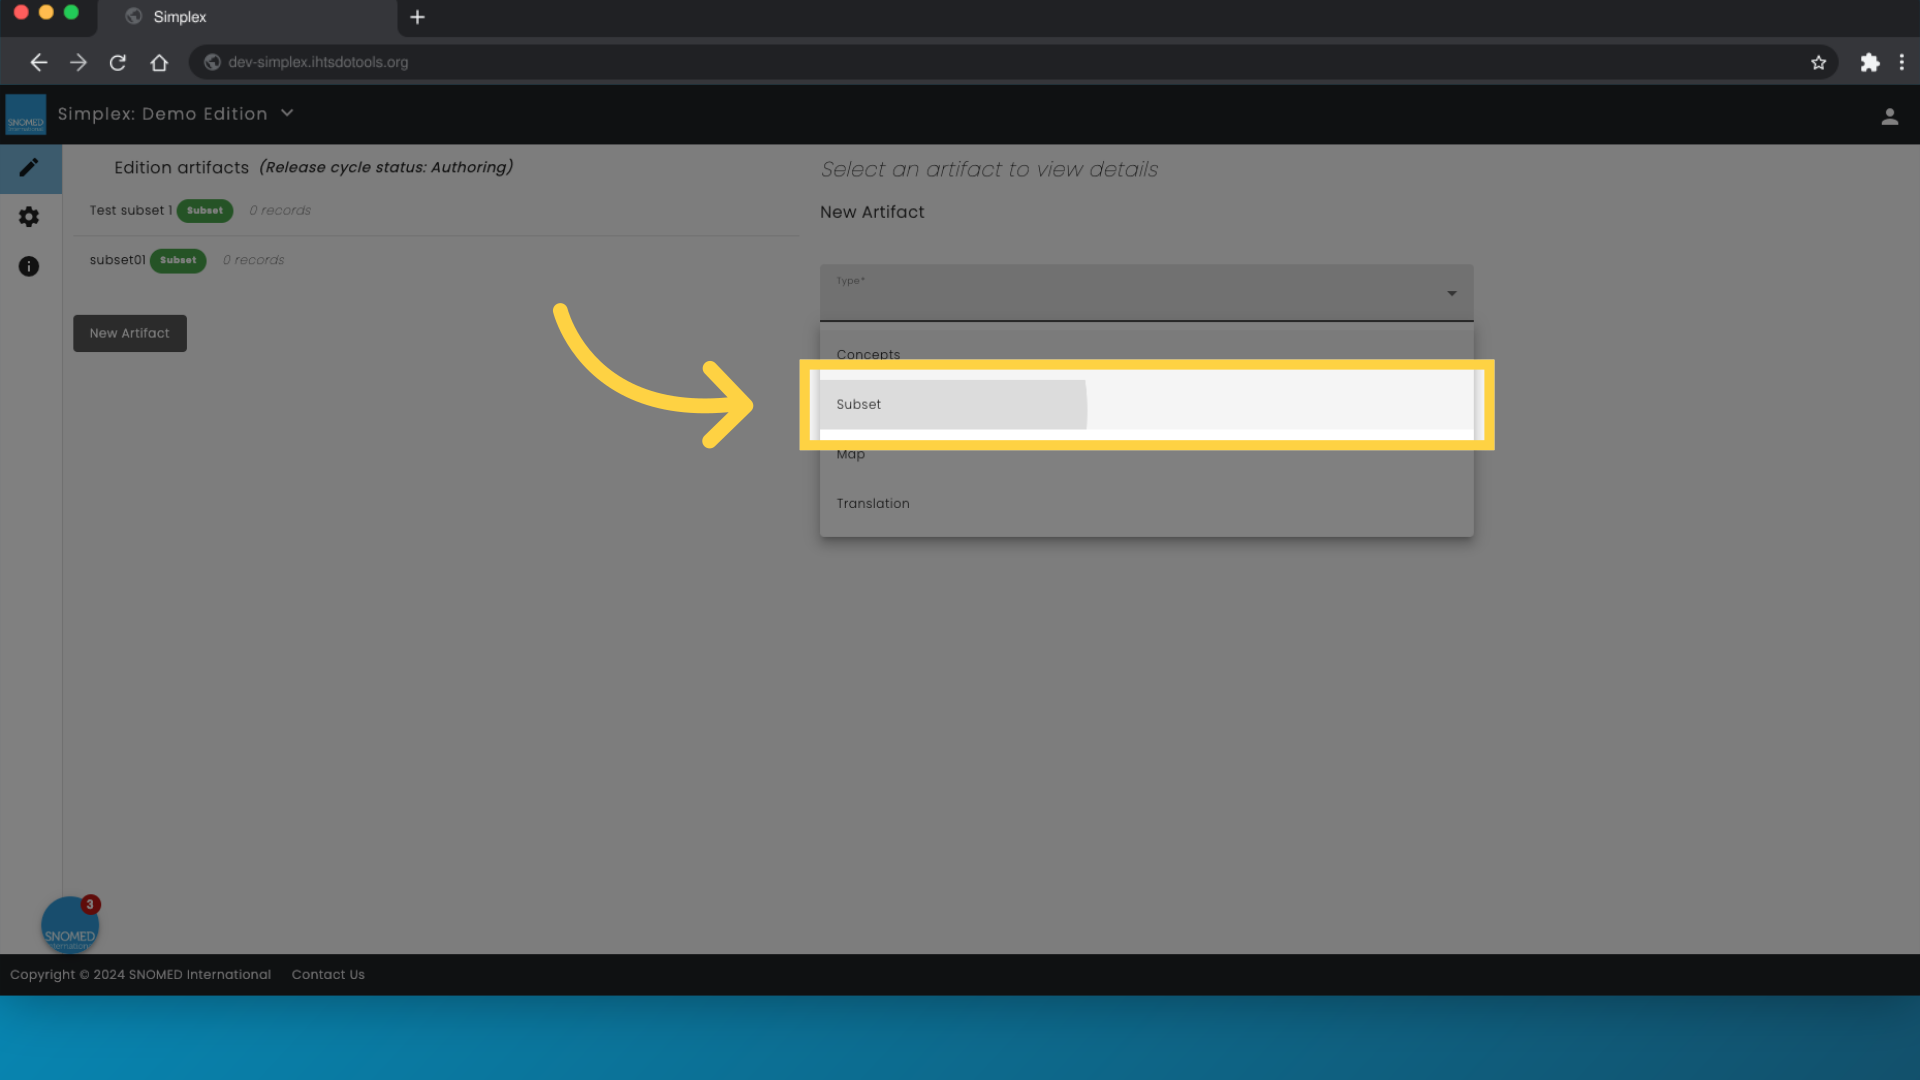
Task: Click the Contact Us link
Action: (x=327, y=973)
